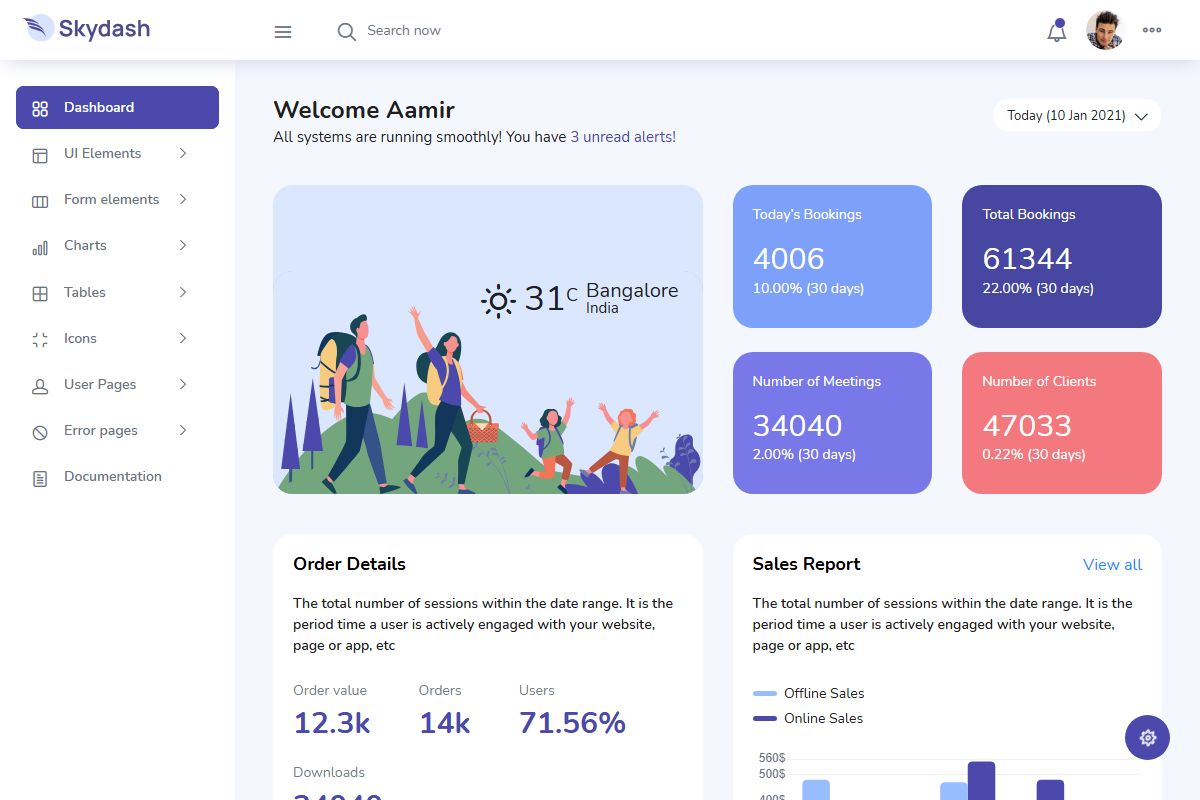
Task: Click the Bangalore location text
Action: click(x=632, y=290)
